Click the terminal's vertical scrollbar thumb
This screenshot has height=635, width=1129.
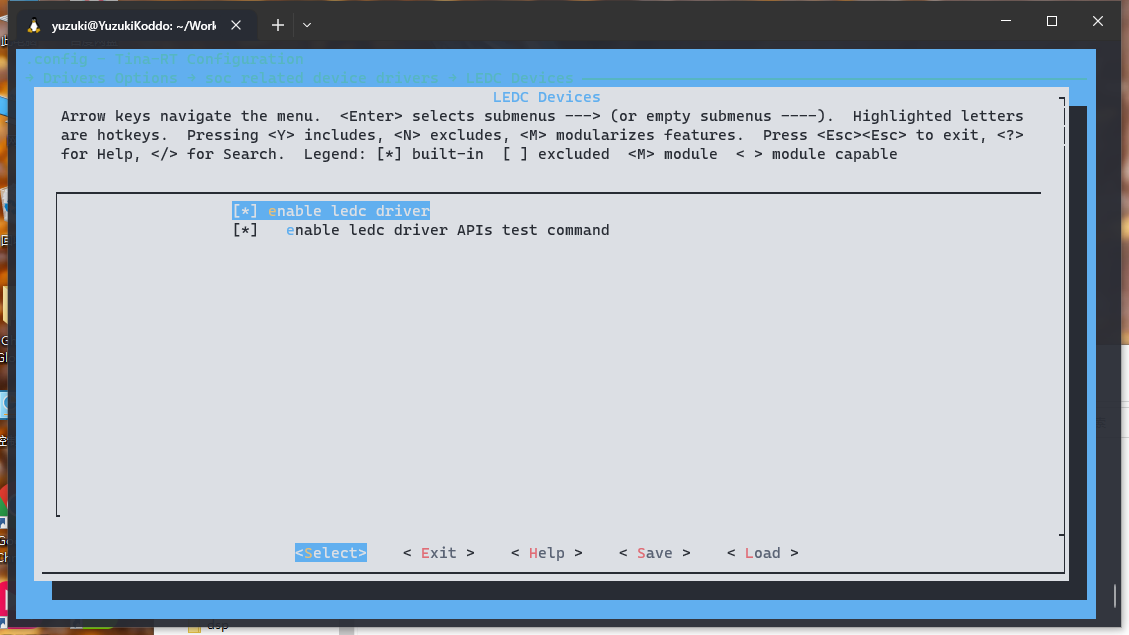[1115, 596]
